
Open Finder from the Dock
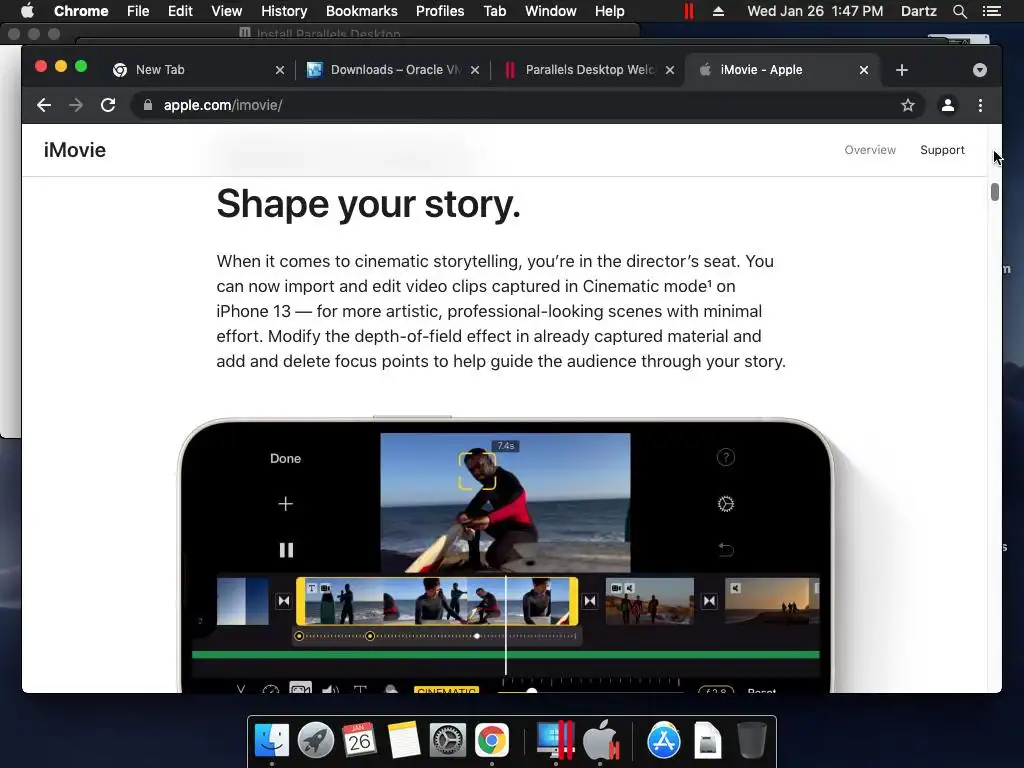pyautogui.click(x=272, y=740)
